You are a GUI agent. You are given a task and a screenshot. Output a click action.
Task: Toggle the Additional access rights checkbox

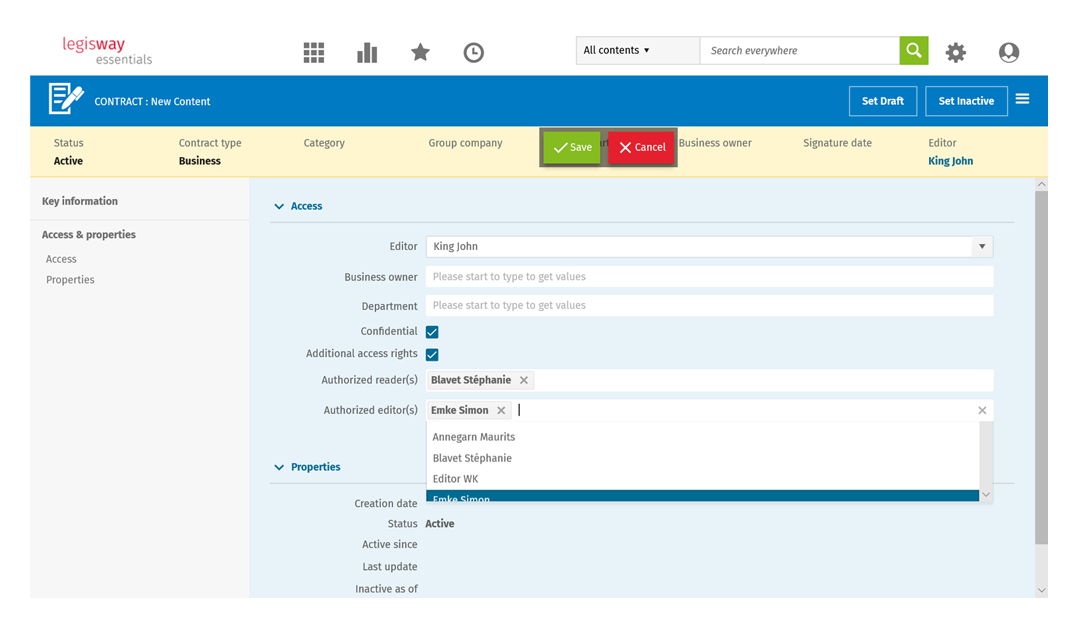pos(432,355)
